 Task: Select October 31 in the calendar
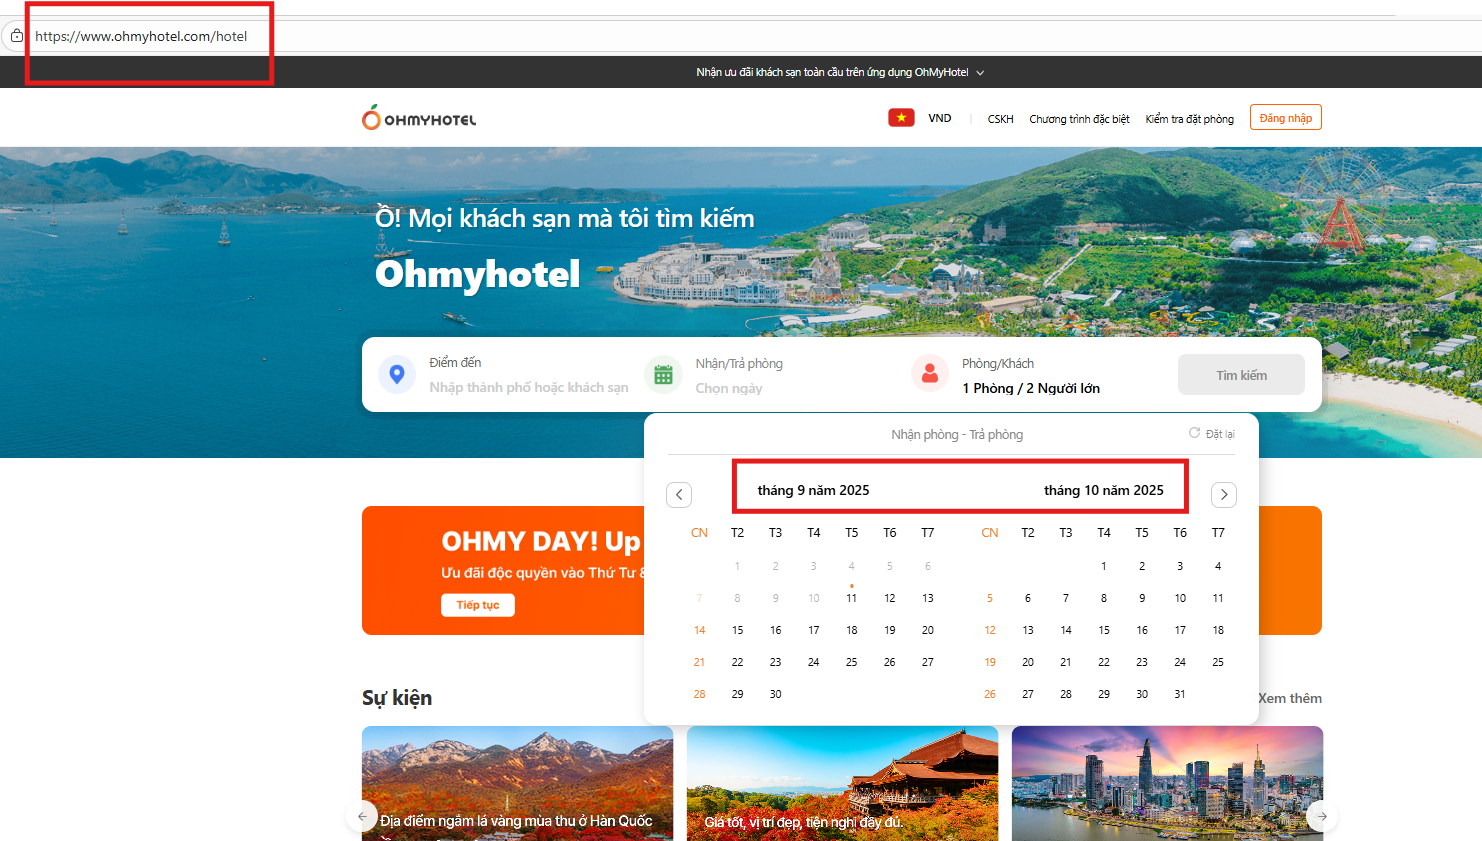click(x=1180, y=694)
